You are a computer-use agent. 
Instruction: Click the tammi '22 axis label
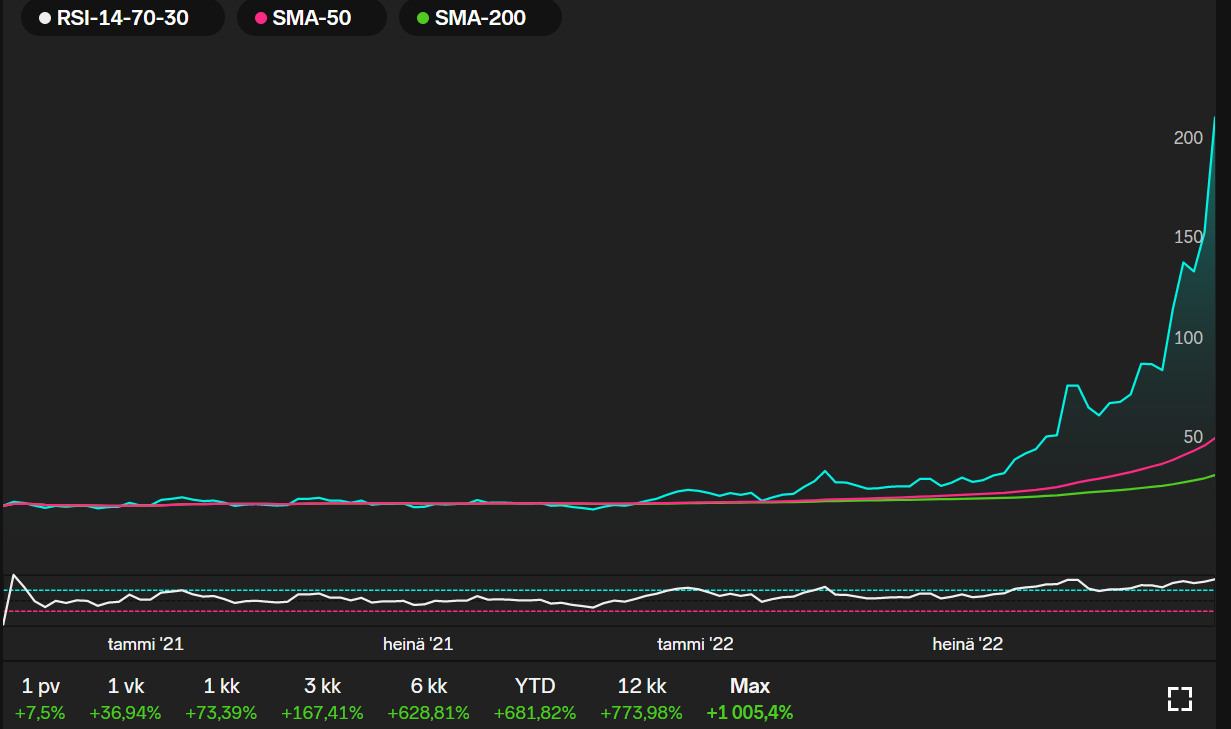[x=695, y=644]
